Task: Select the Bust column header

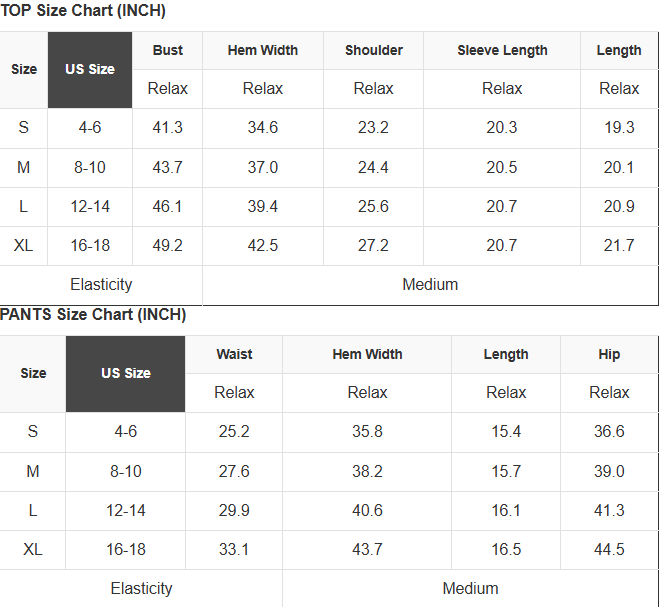Action: tap(168, 50)
